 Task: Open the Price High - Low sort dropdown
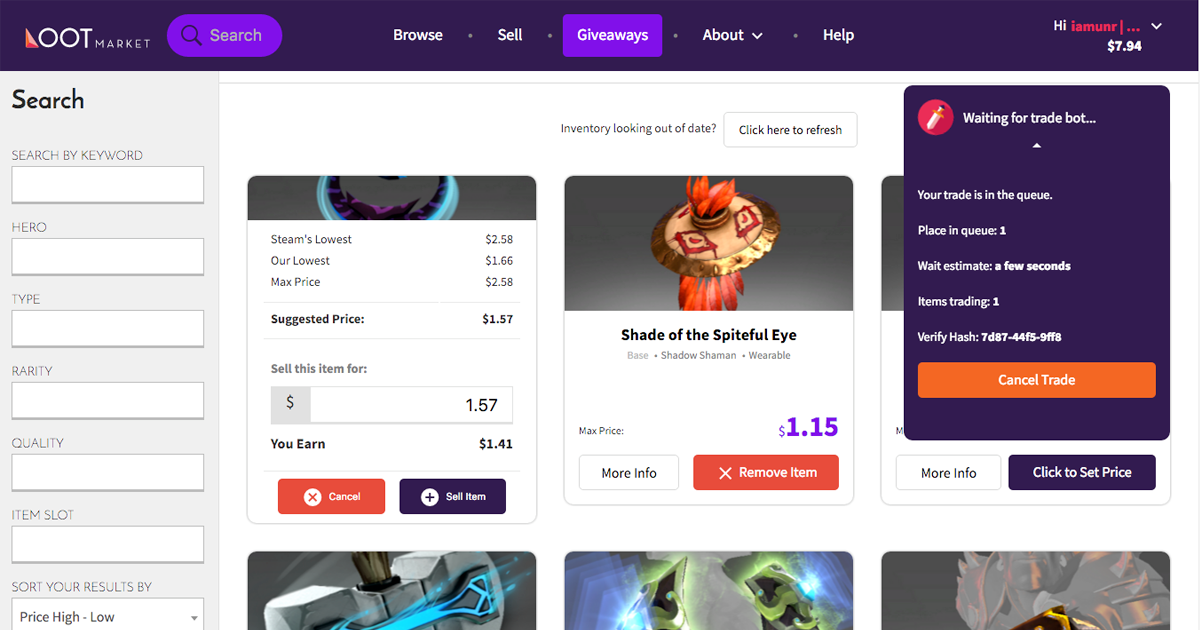point(107,615)
